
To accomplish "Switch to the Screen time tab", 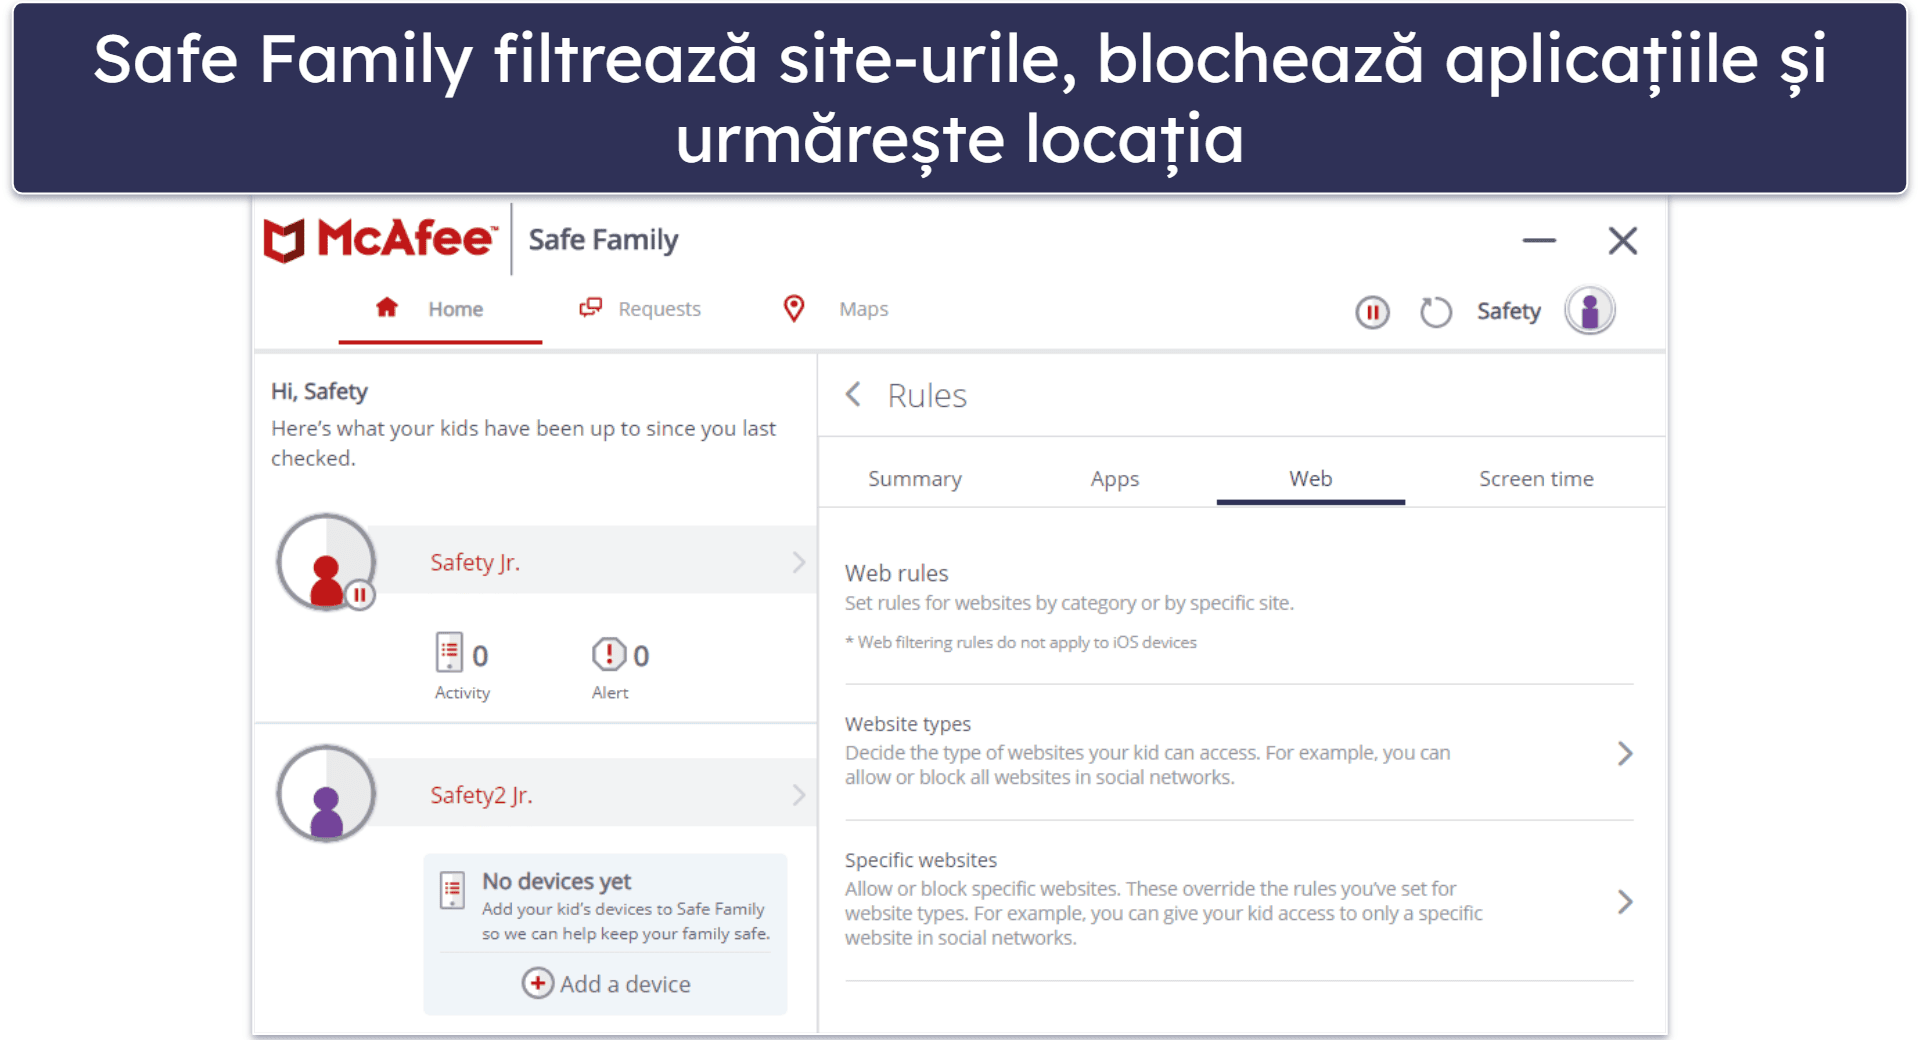I will [x=1536, y=479].
